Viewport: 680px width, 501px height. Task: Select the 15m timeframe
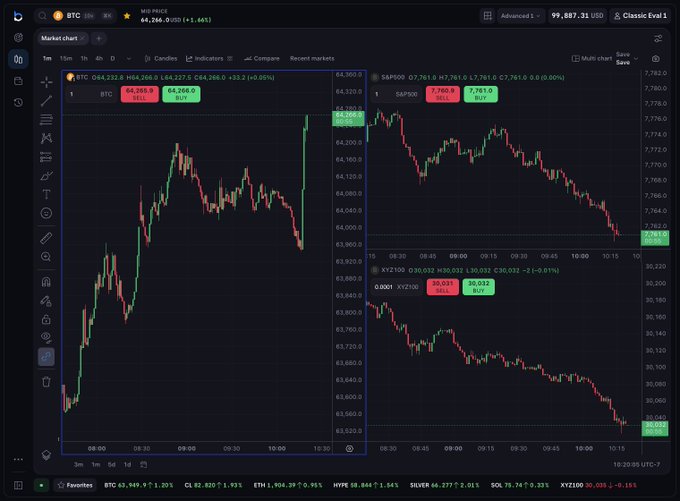(66, 59)
